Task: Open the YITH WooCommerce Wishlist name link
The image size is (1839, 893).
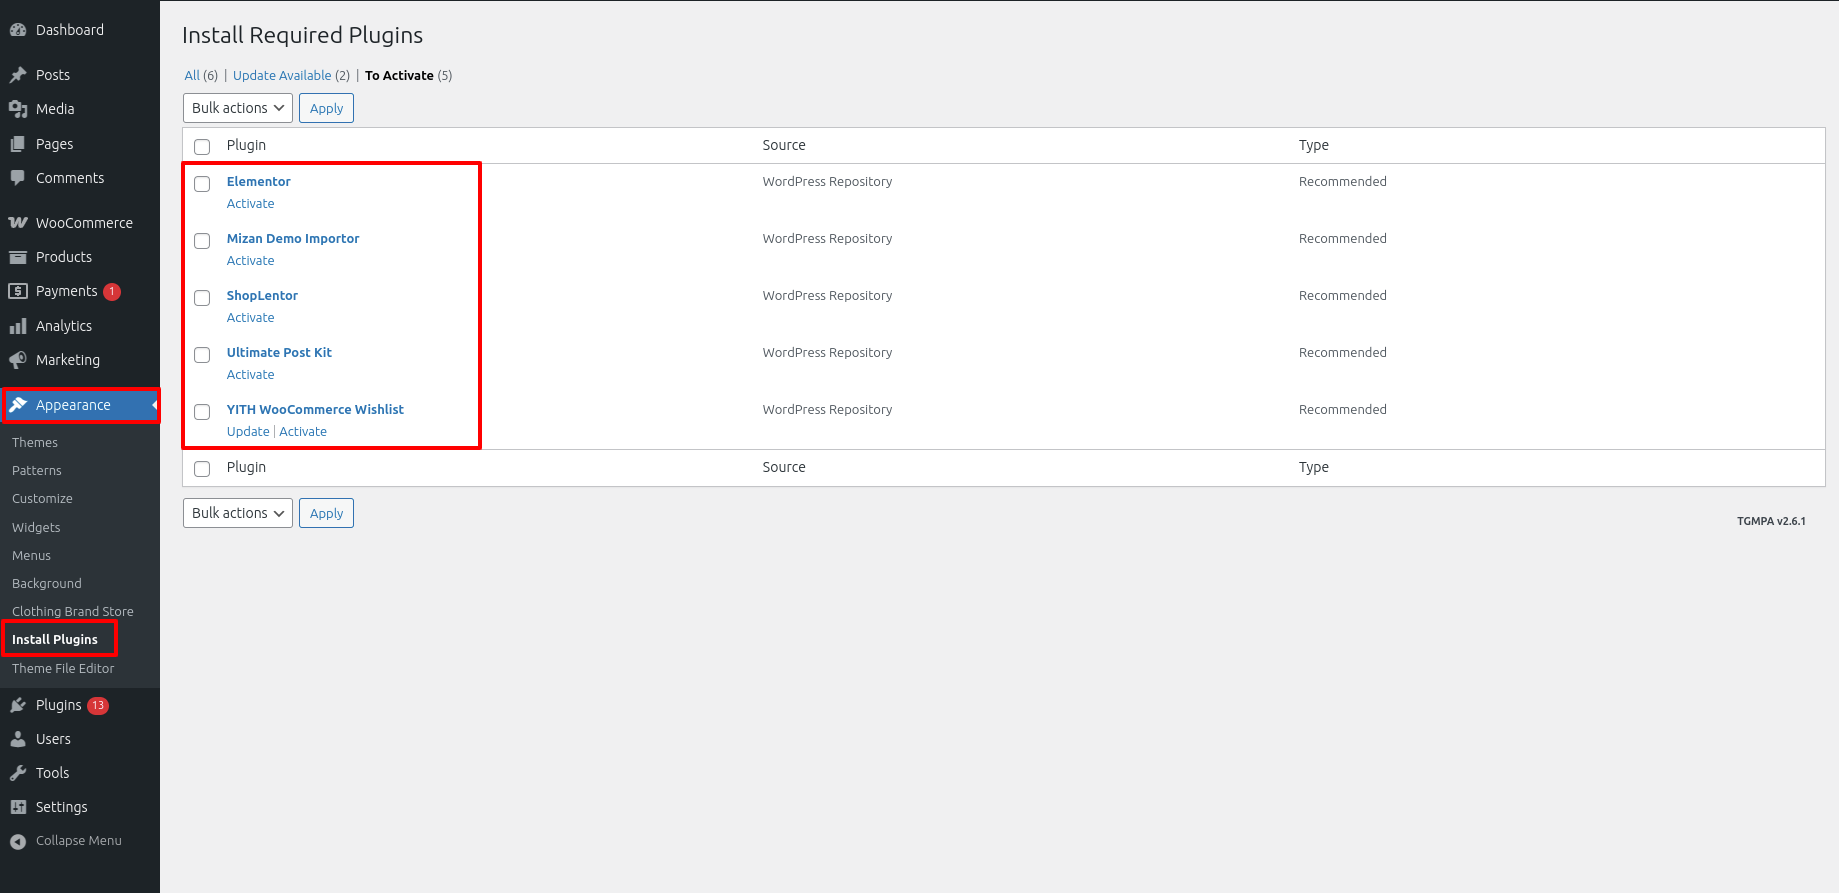Action: point(315,409)
